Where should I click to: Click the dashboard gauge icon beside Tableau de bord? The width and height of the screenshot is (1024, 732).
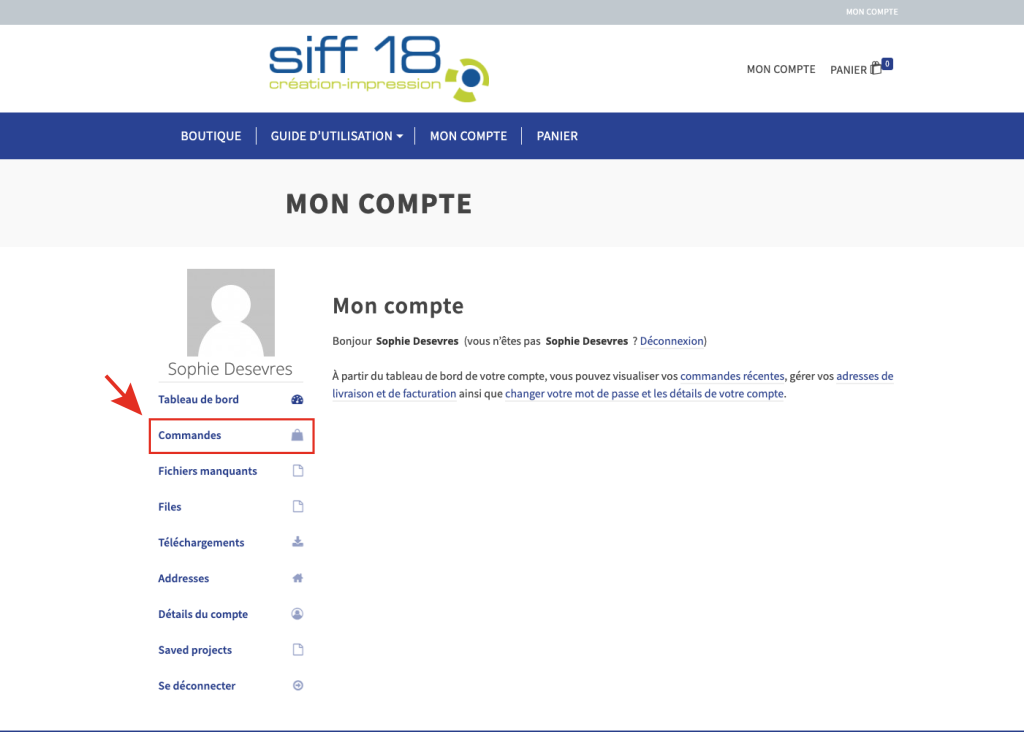297,400
